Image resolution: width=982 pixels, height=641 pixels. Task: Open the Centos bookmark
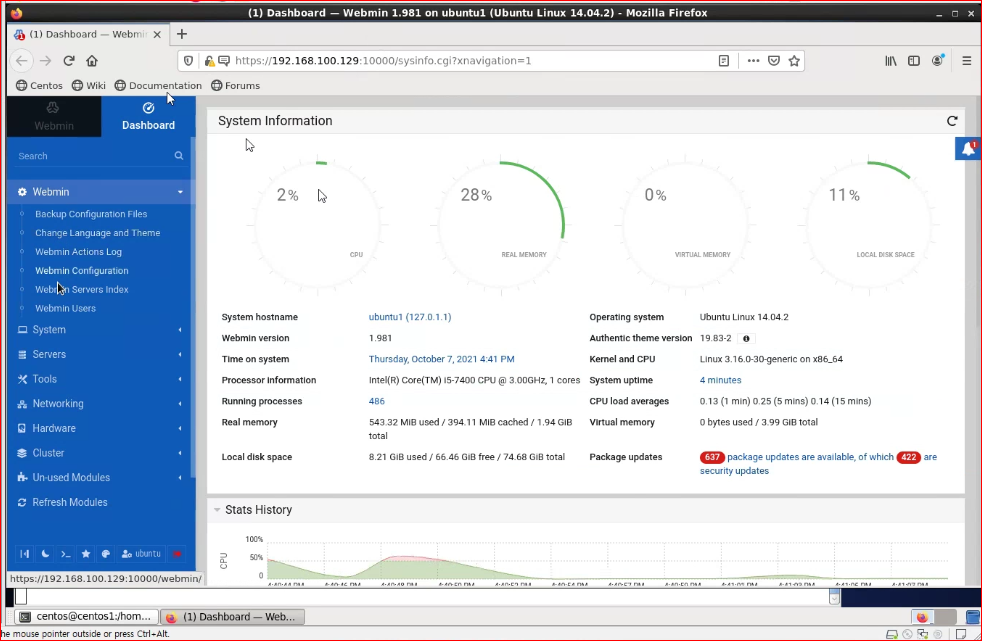click(39, 86)
